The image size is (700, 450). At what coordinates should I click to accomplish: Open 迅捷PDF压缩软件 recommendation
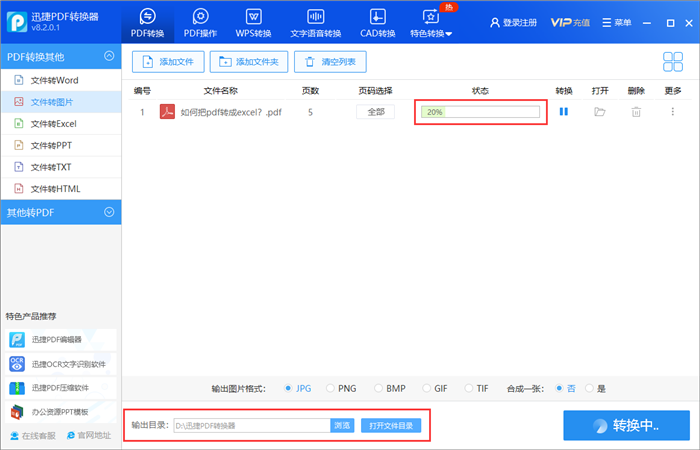61,388
